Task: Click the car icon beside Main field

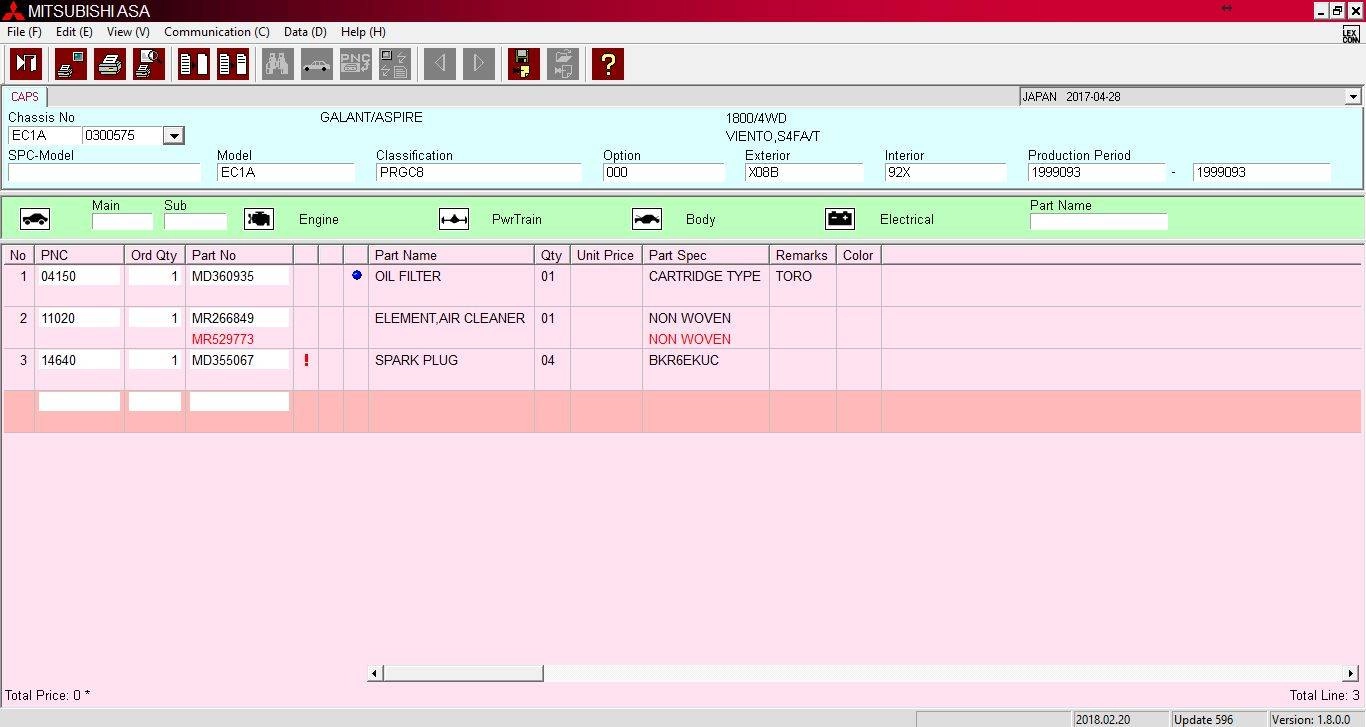Action: click(x=35, y=219)
